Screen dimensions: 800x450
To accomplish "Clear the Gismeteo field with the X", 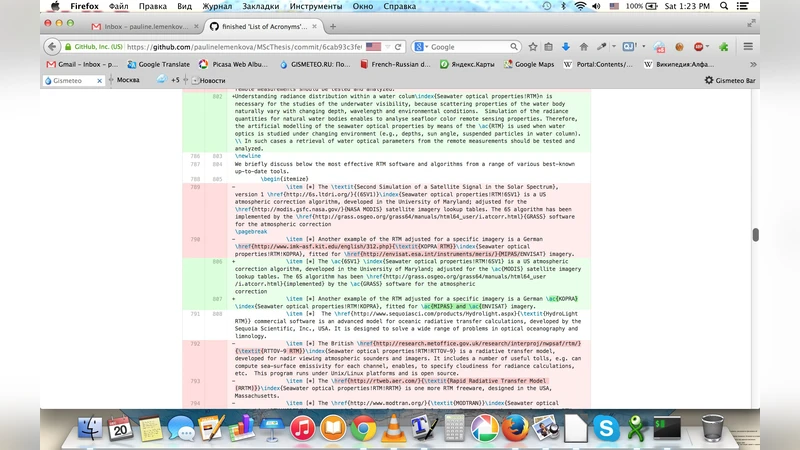I will pos(99,81).
